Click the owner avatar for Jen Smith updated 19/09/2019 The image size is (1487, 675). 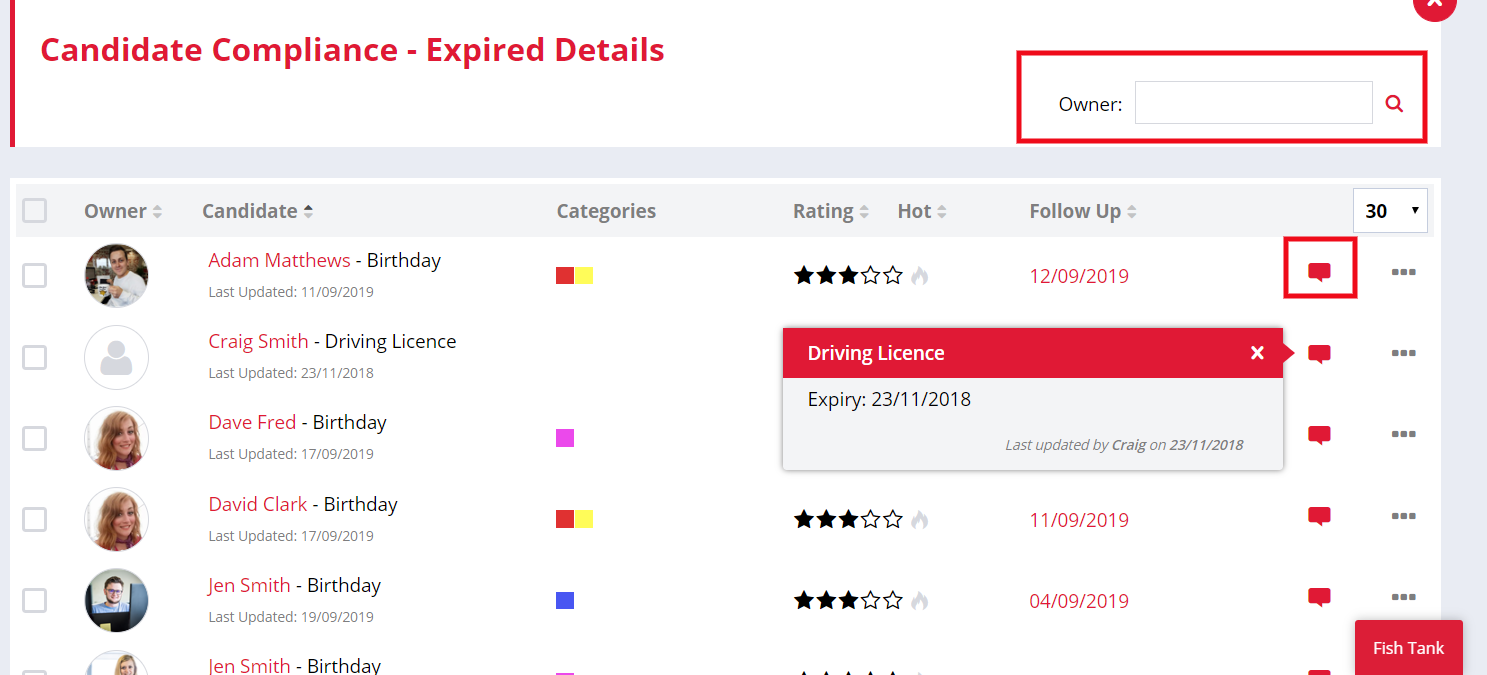click(x=116, y=600)
